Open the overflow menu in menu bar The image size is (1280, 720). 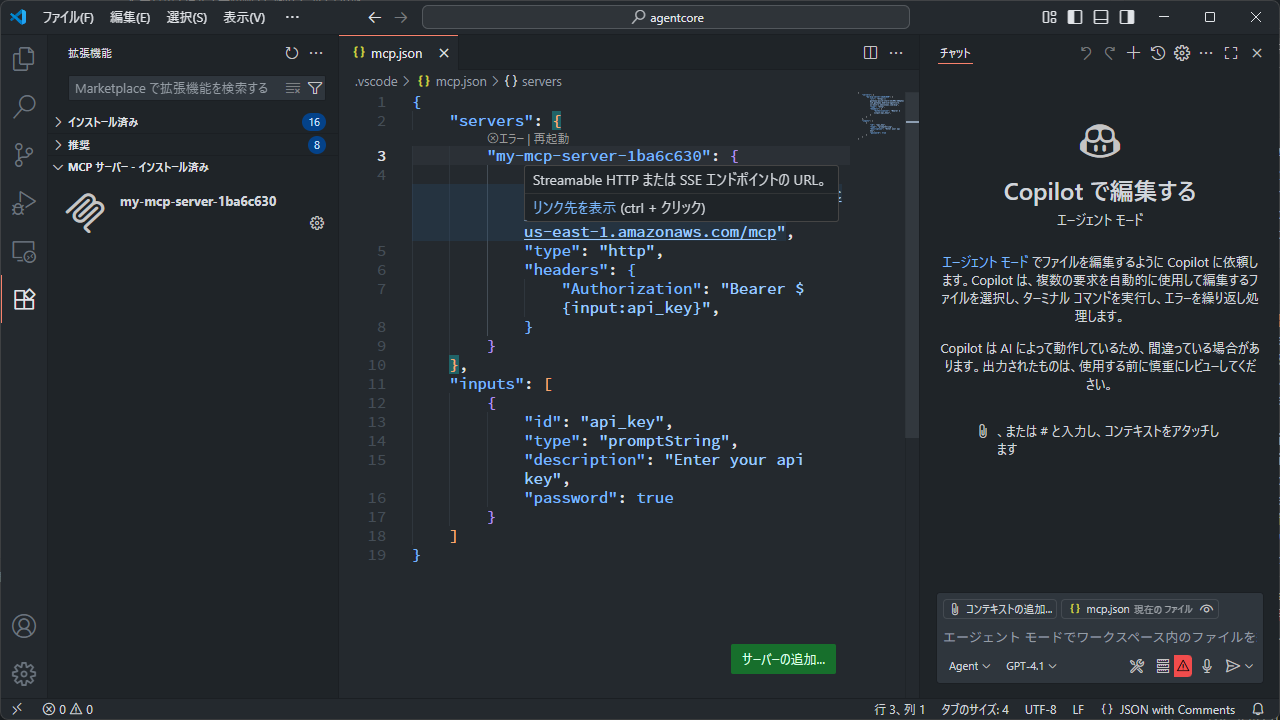click(292, 17)
